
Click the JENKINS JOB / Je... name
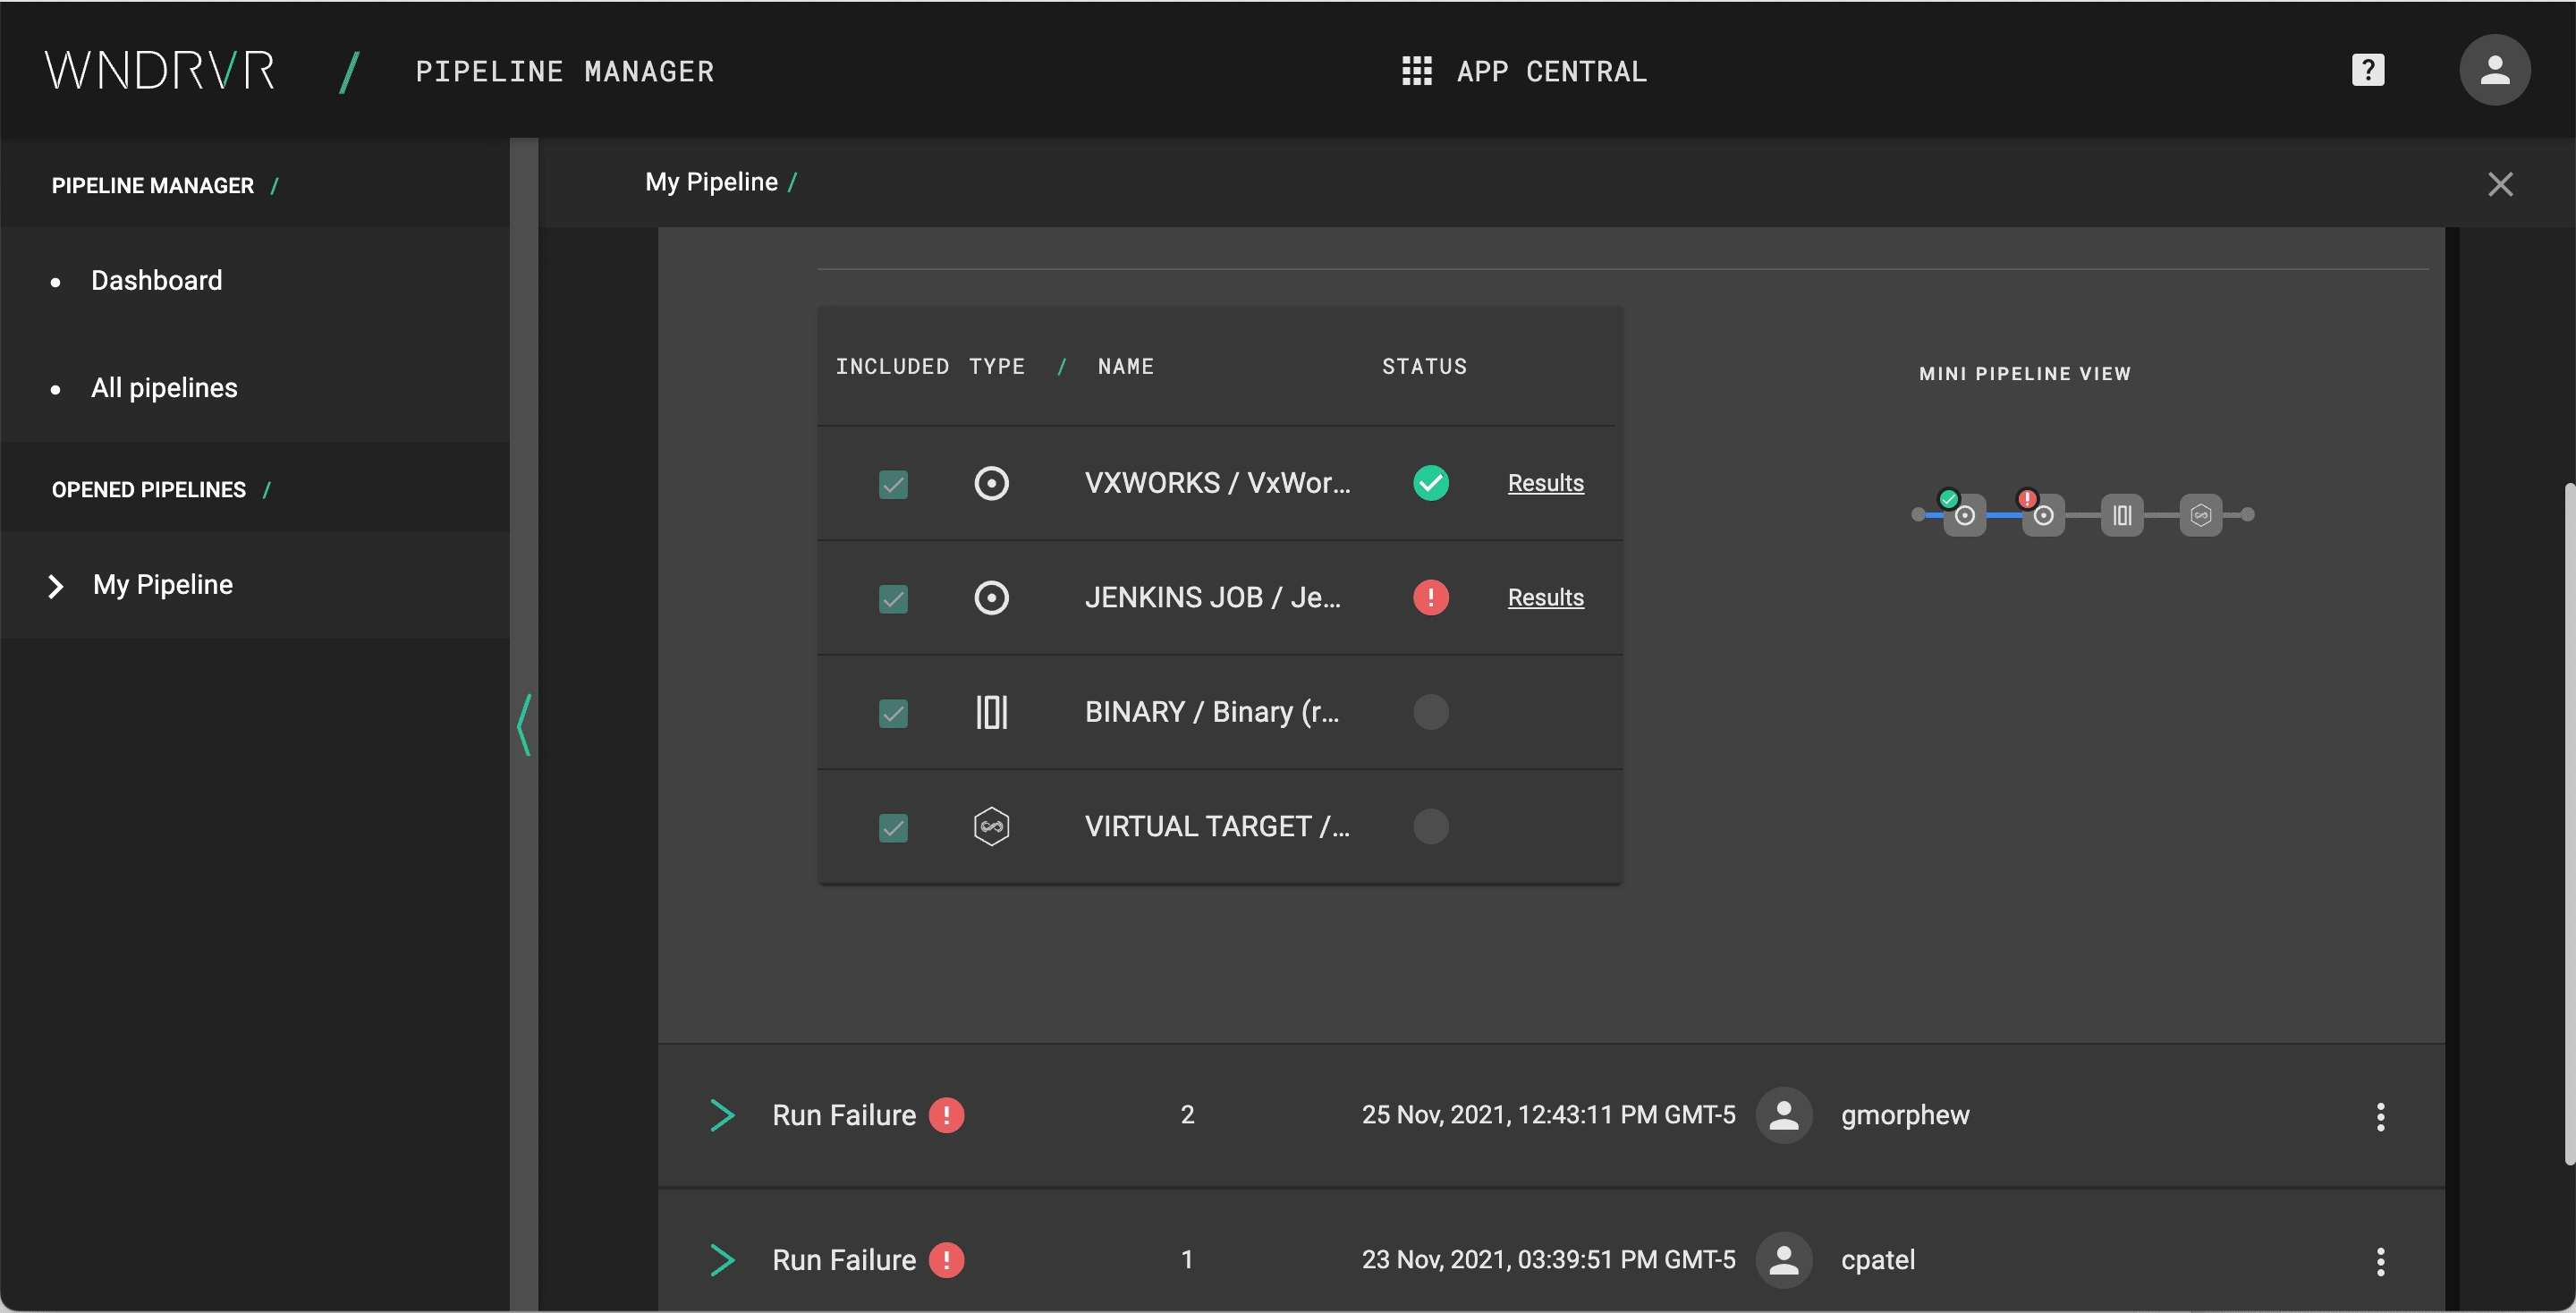point(1212,598)
